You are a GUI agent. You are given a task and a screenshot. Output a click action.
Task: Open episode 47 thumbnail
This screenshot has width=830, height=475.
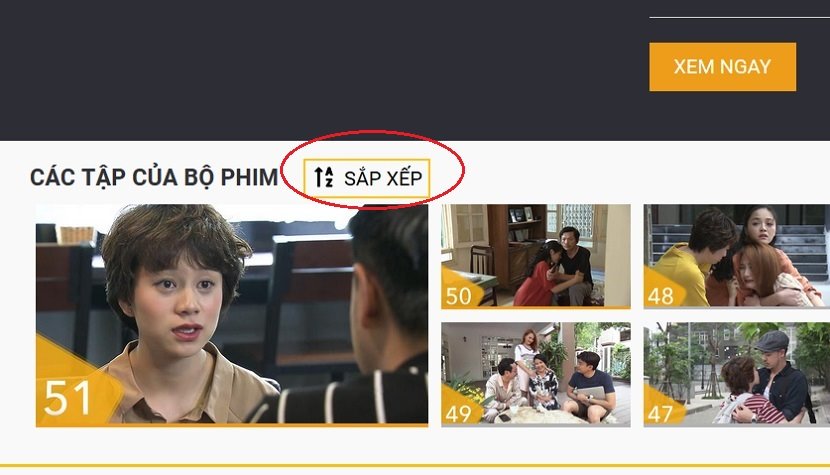(x=737, y=374)
